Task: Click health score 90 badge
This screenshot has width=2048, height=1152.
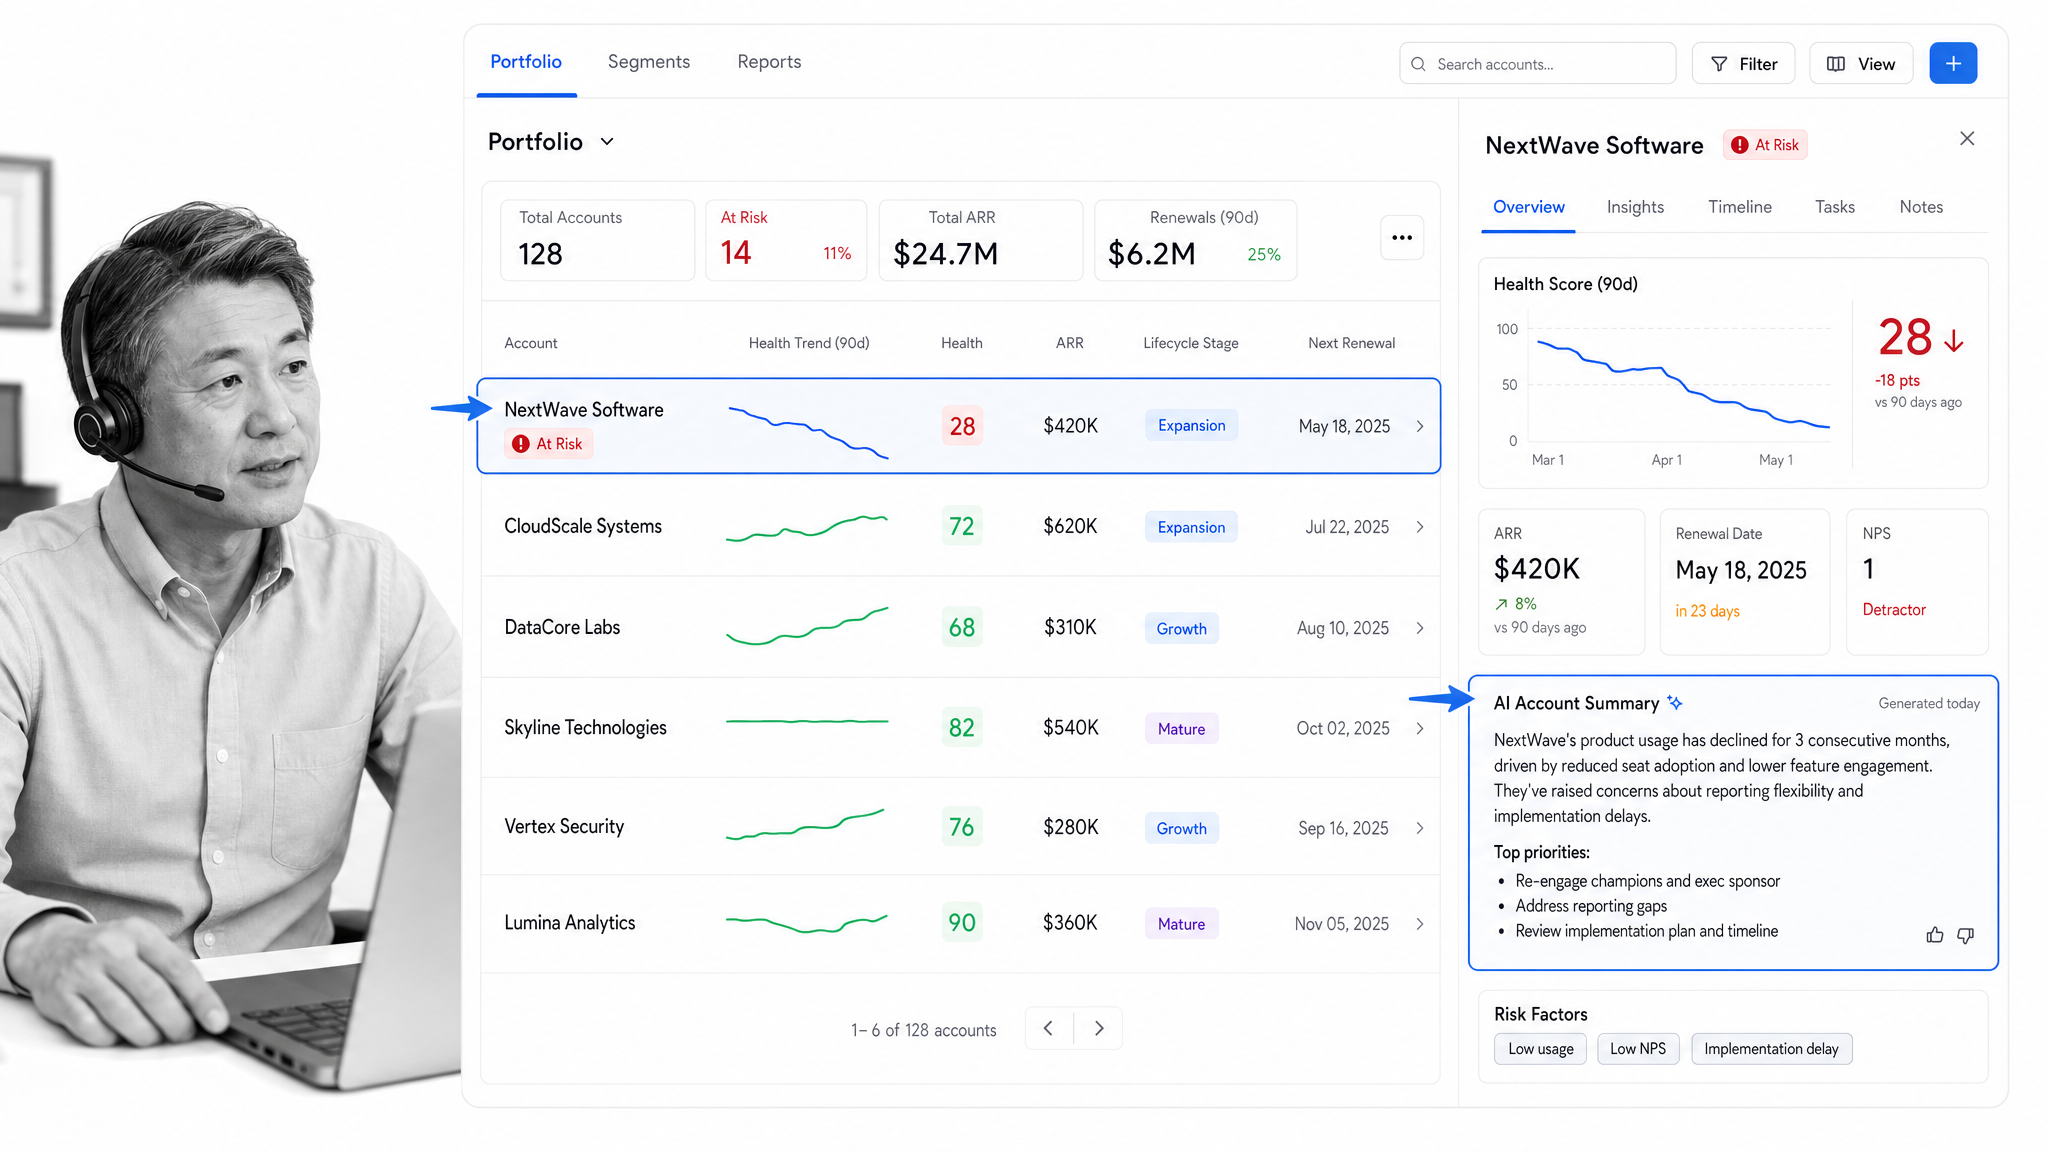Action: [961, 922]
